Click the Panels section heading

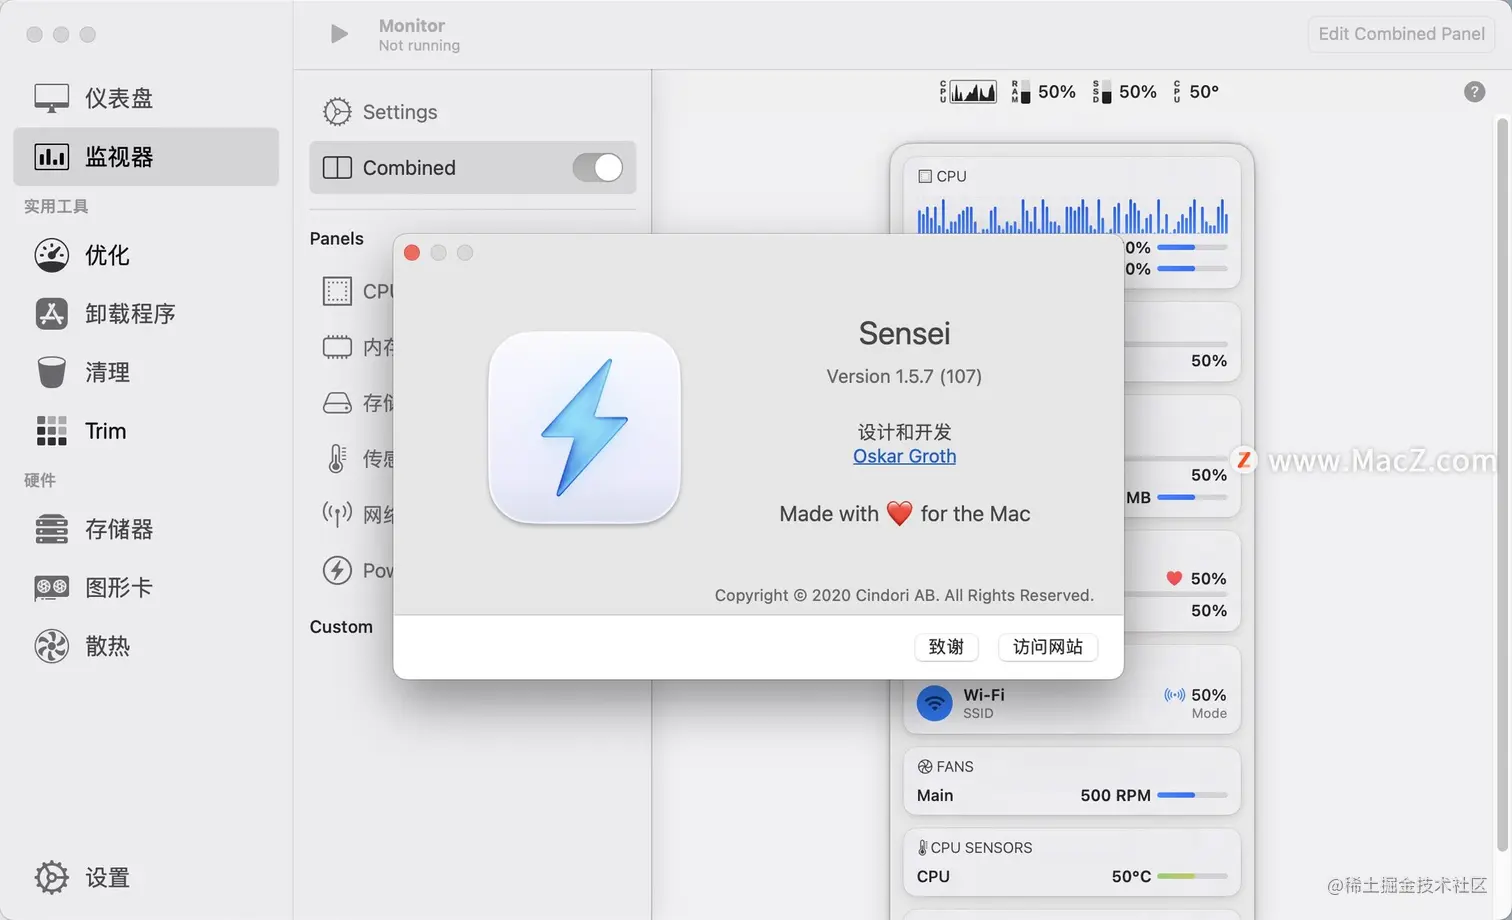click(x=337, y=239)
